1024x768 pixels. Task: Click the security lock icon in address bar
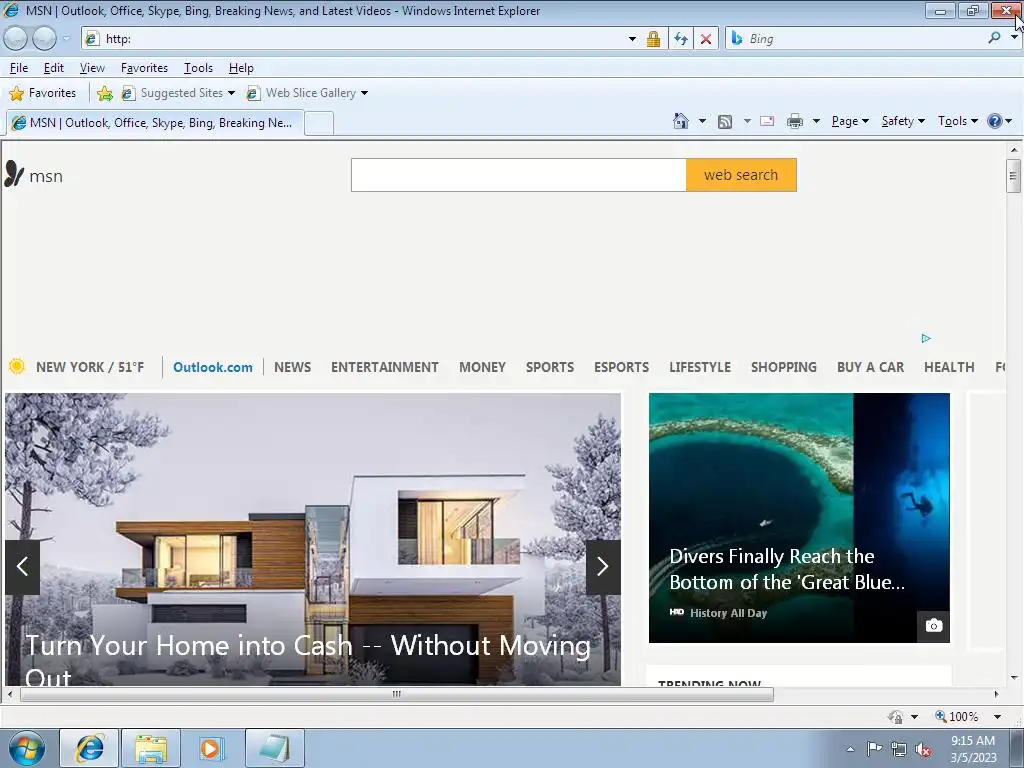[653, 39]
